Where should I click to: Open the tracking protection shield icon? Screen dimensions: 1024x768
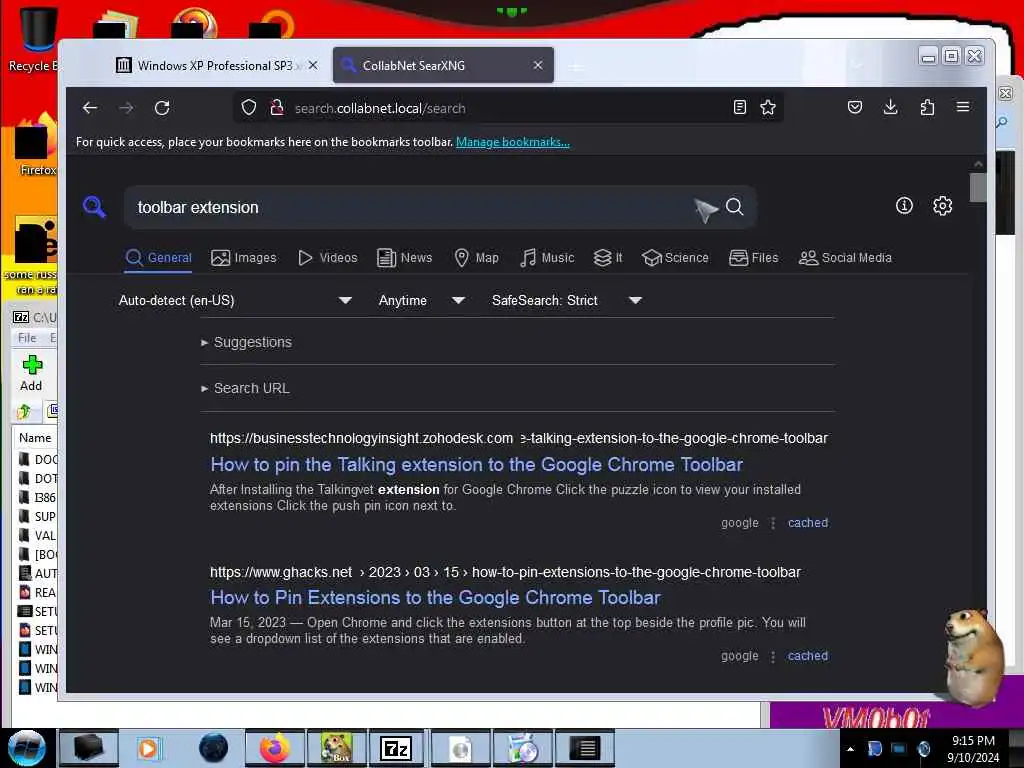pyautogui.click(x=249, y=107)
